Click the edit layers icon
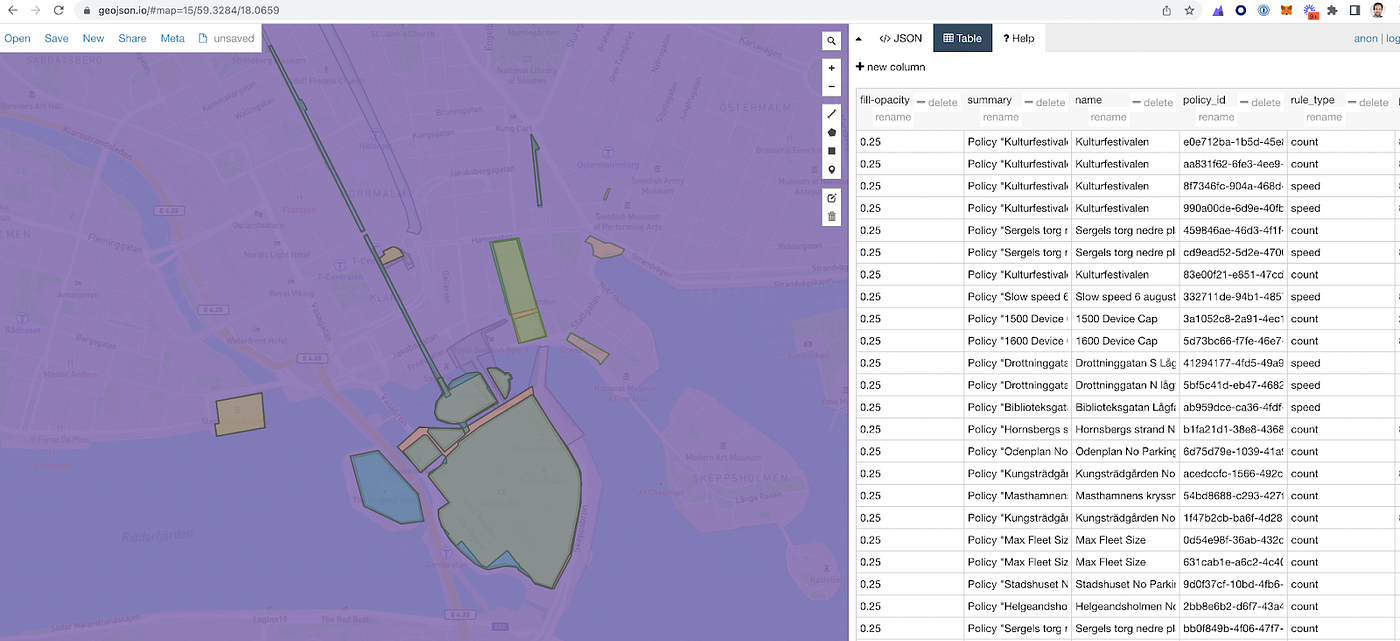The height and width of the screenshot is (641, 1400). pyautogui.click(x=831, y=197)
